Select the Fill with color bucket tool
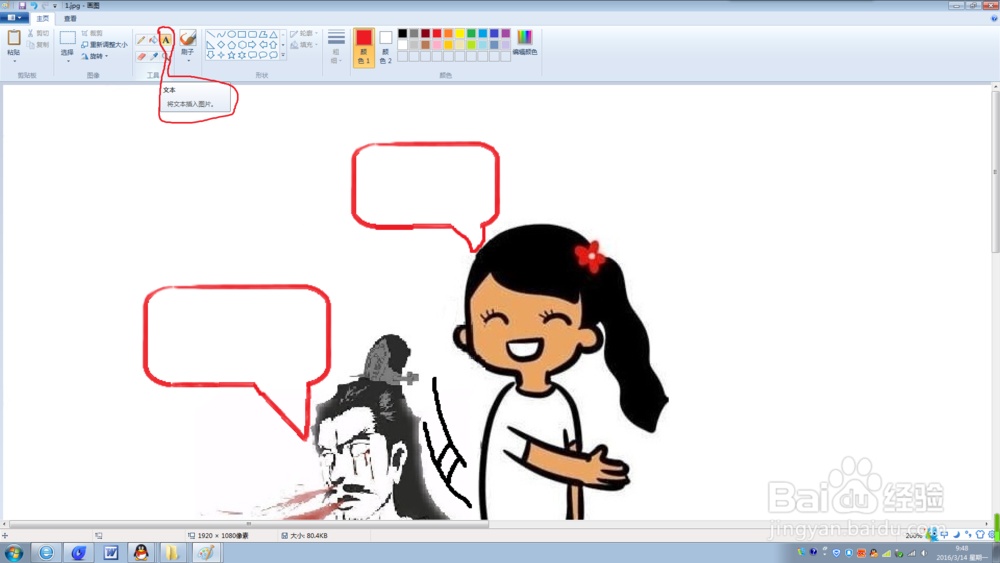 pos(154,40)
